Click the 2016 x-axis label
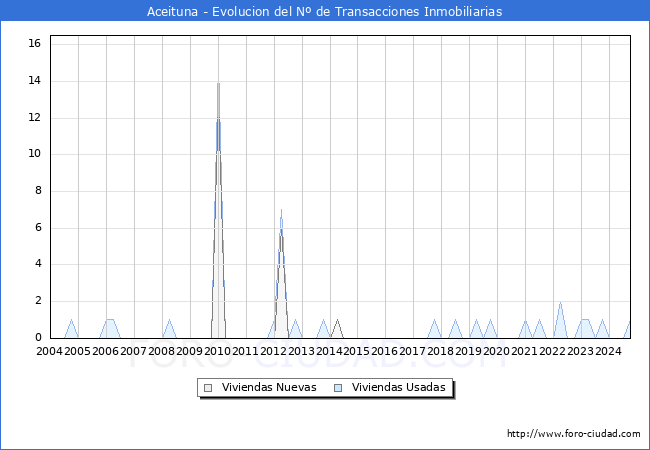Image resolution: width=650 pixels, height=450 pixels. coord(384,351)
